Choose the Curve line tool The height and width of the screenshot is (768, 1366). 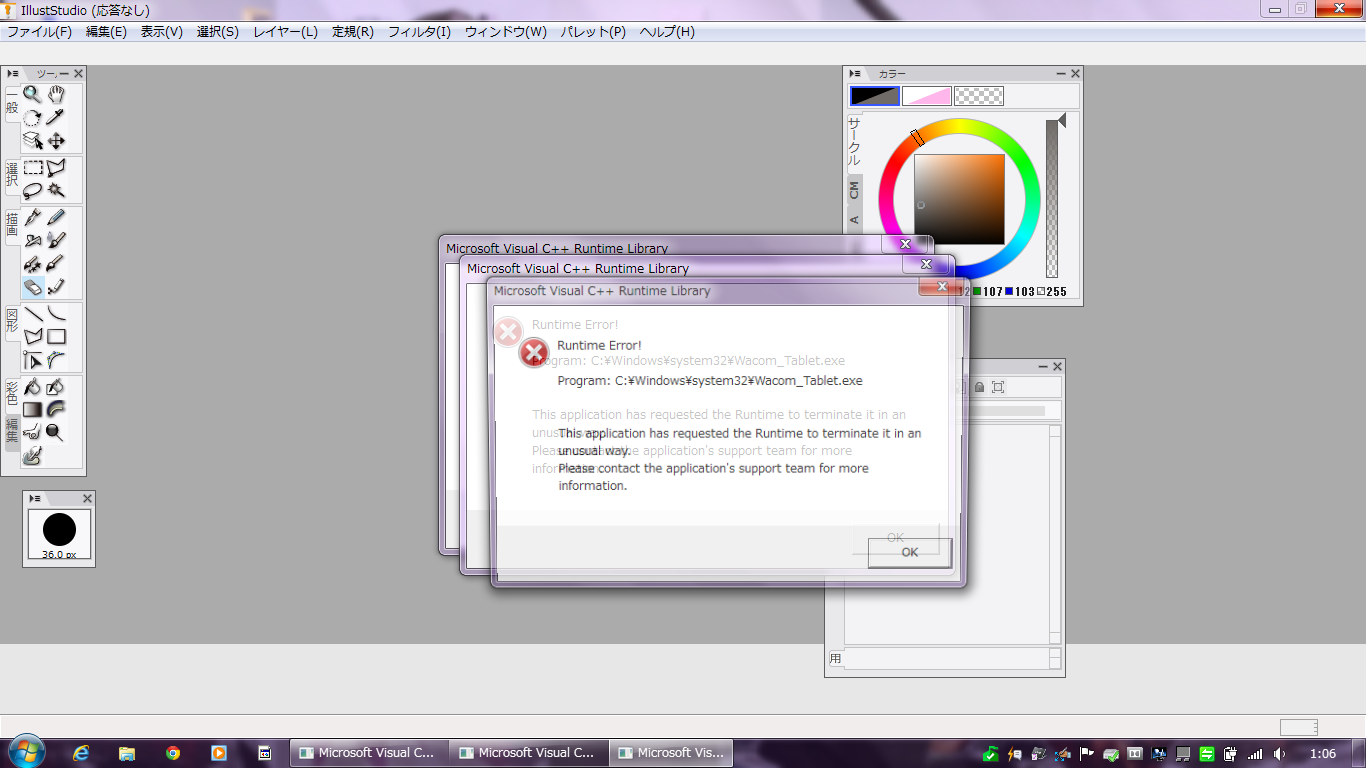57,314
